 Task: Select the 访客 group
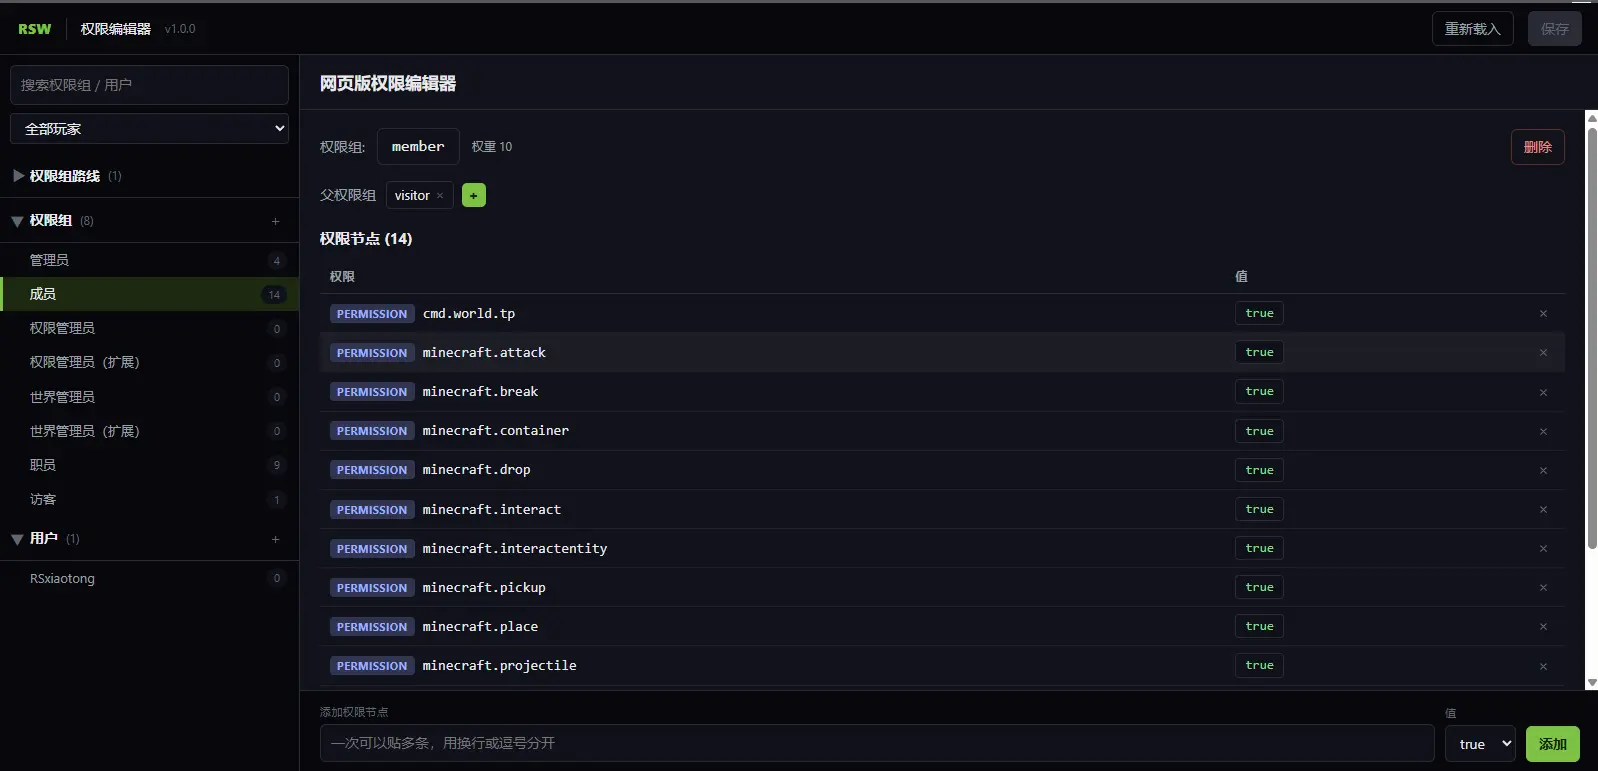[x=150, y=499]
